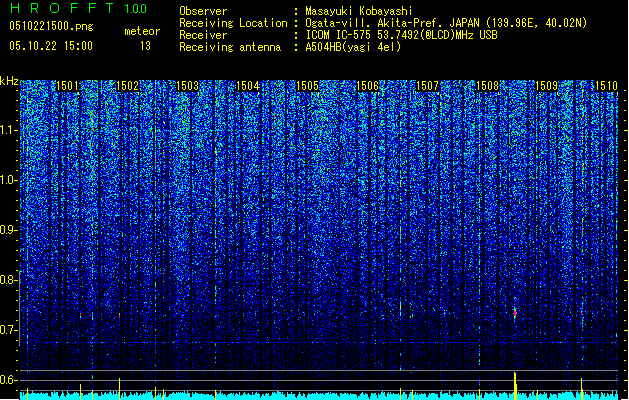Click the Receiving antenna label
This screenshot has height=400, width=629.
pyautogui.click(x=230, y=47)
